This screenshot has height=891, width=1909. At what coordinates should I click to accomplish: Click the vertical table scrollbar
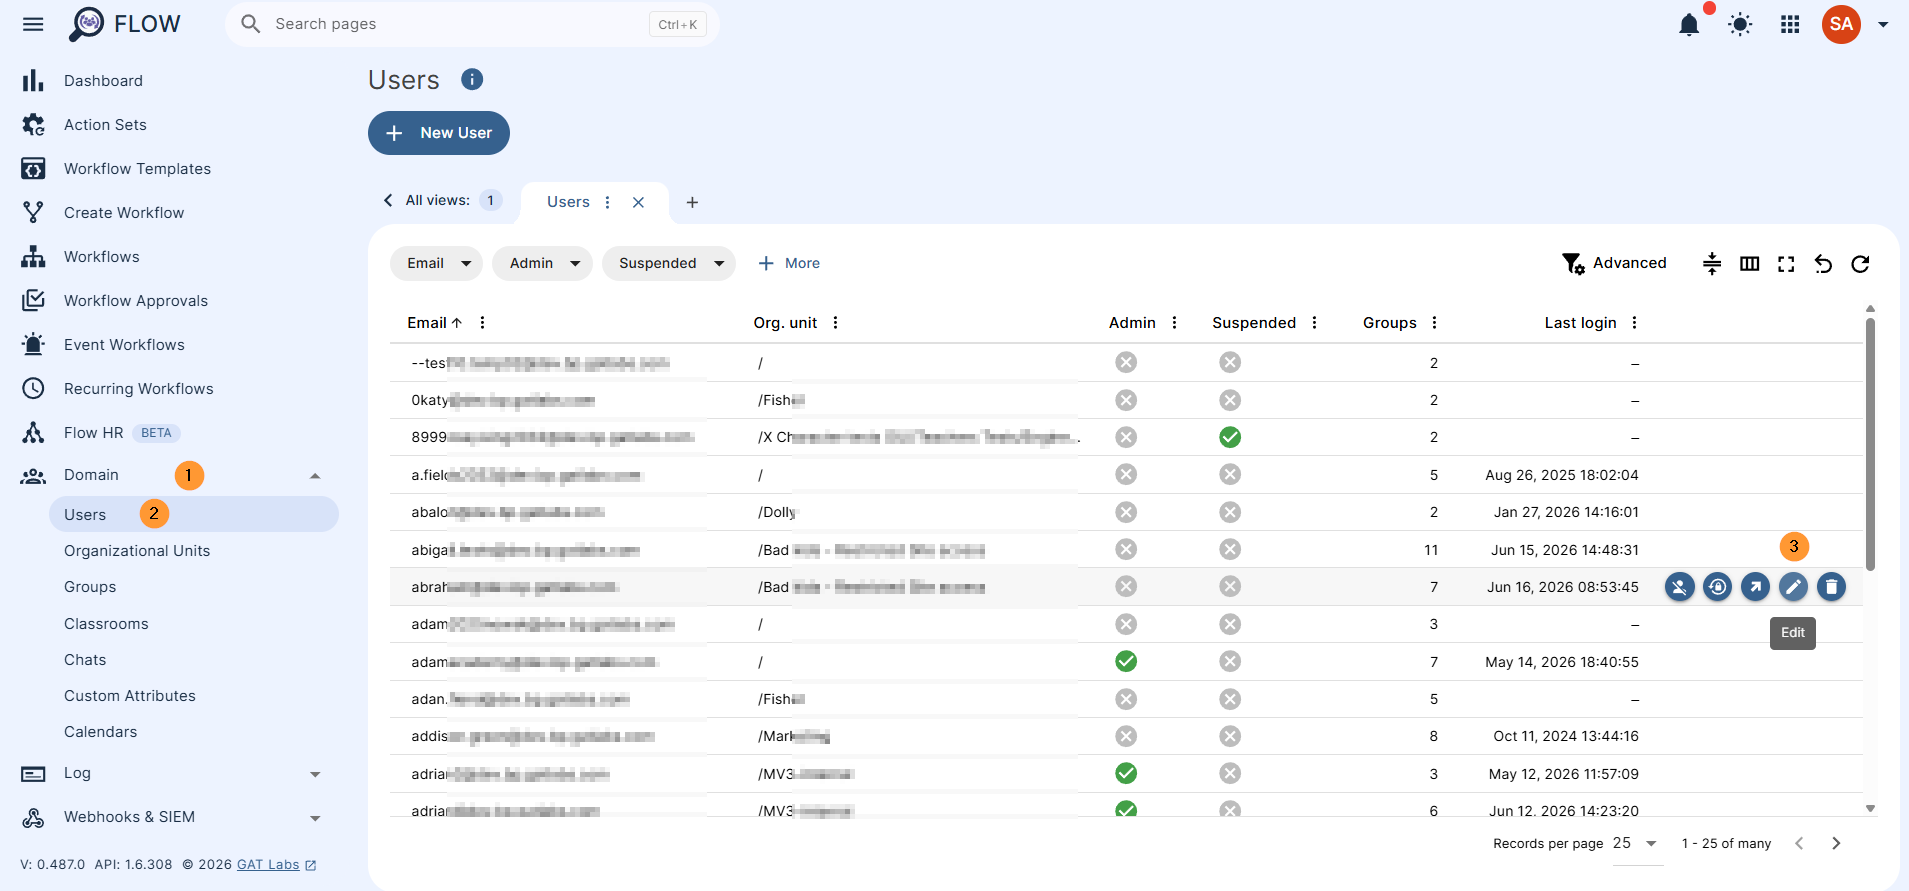pos(1870,444)
